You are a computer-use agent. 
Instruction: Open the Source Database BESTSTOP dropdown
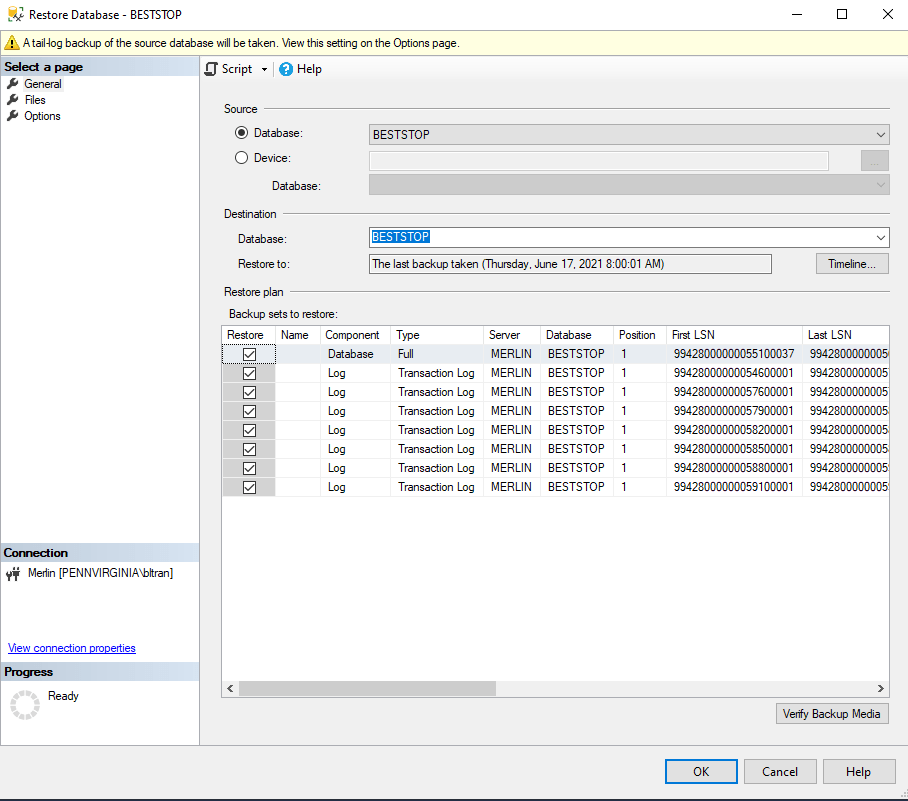pyautogui.click(x=880, y=135)
